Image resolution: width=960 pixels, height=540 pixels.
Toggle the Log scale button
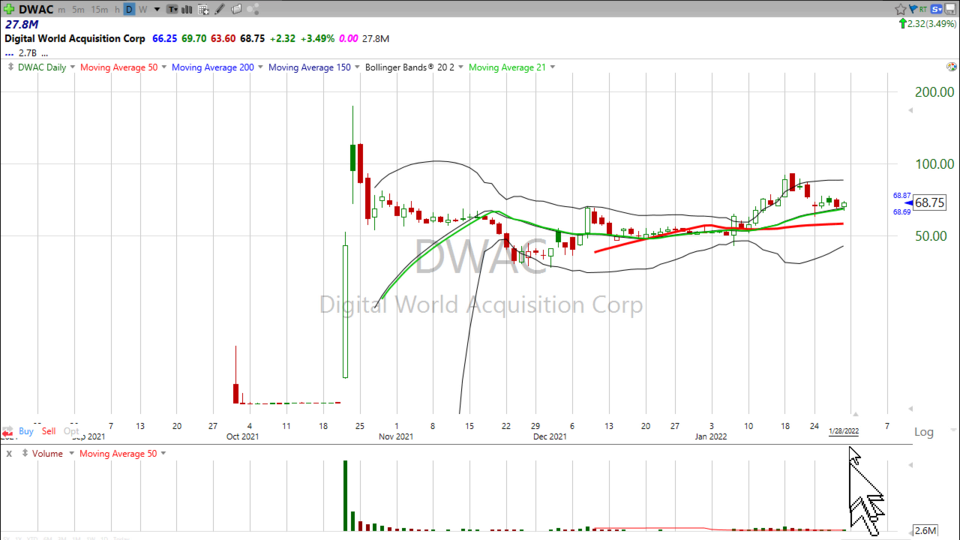(x=924, y=432)
